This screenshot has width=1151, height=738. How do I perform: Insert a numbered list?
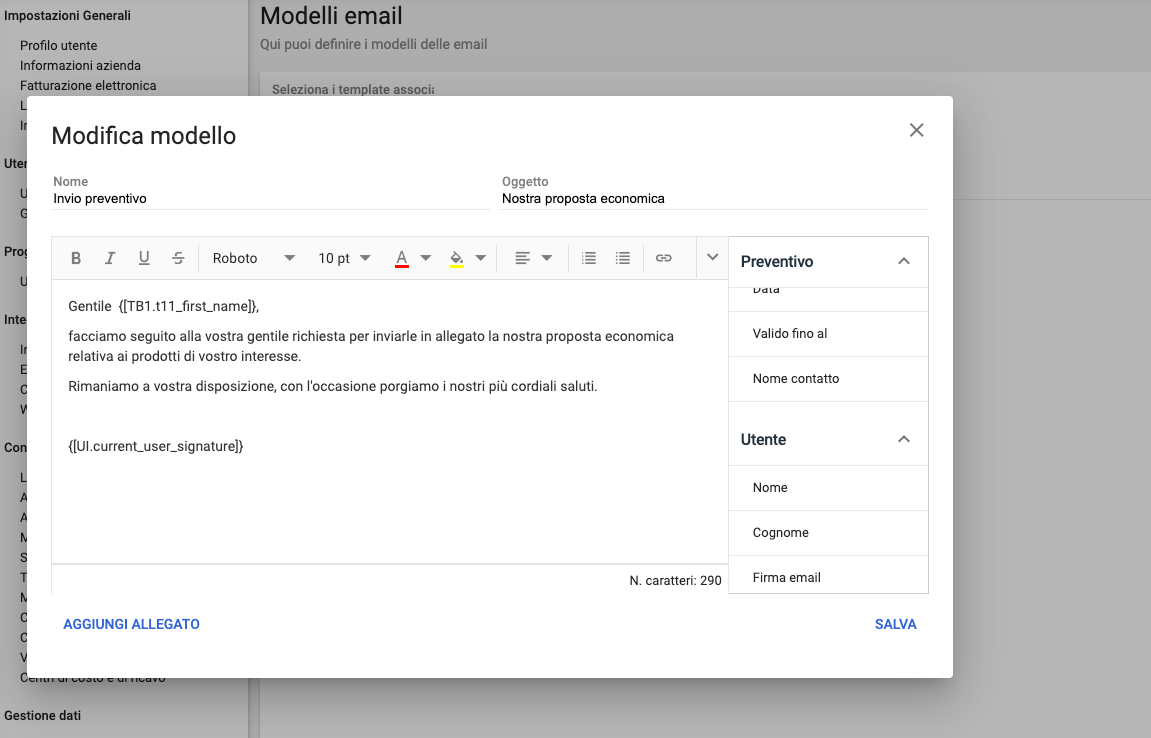click(x=589, y=258)
